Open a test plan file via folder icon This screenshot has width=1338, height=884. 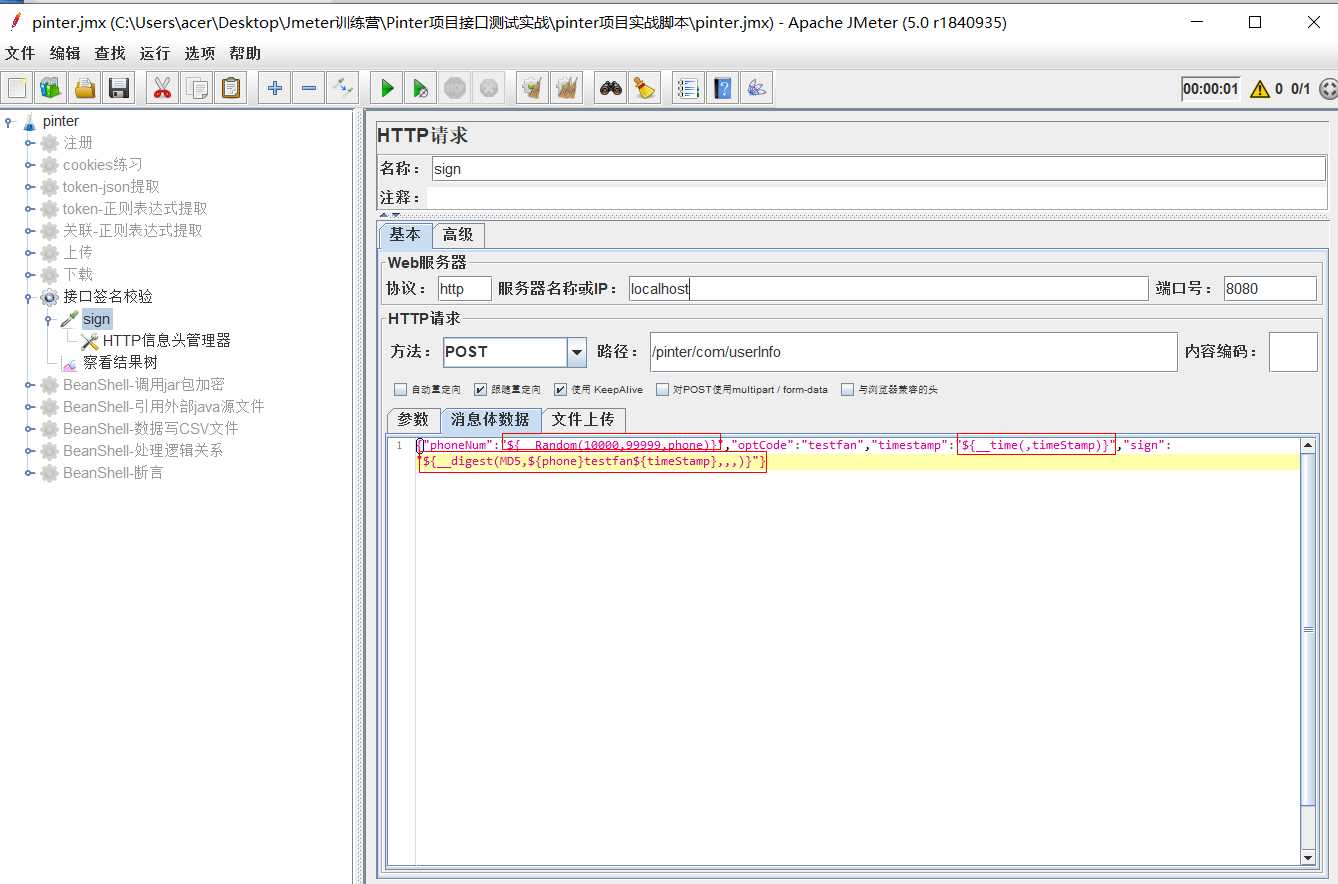85,88
